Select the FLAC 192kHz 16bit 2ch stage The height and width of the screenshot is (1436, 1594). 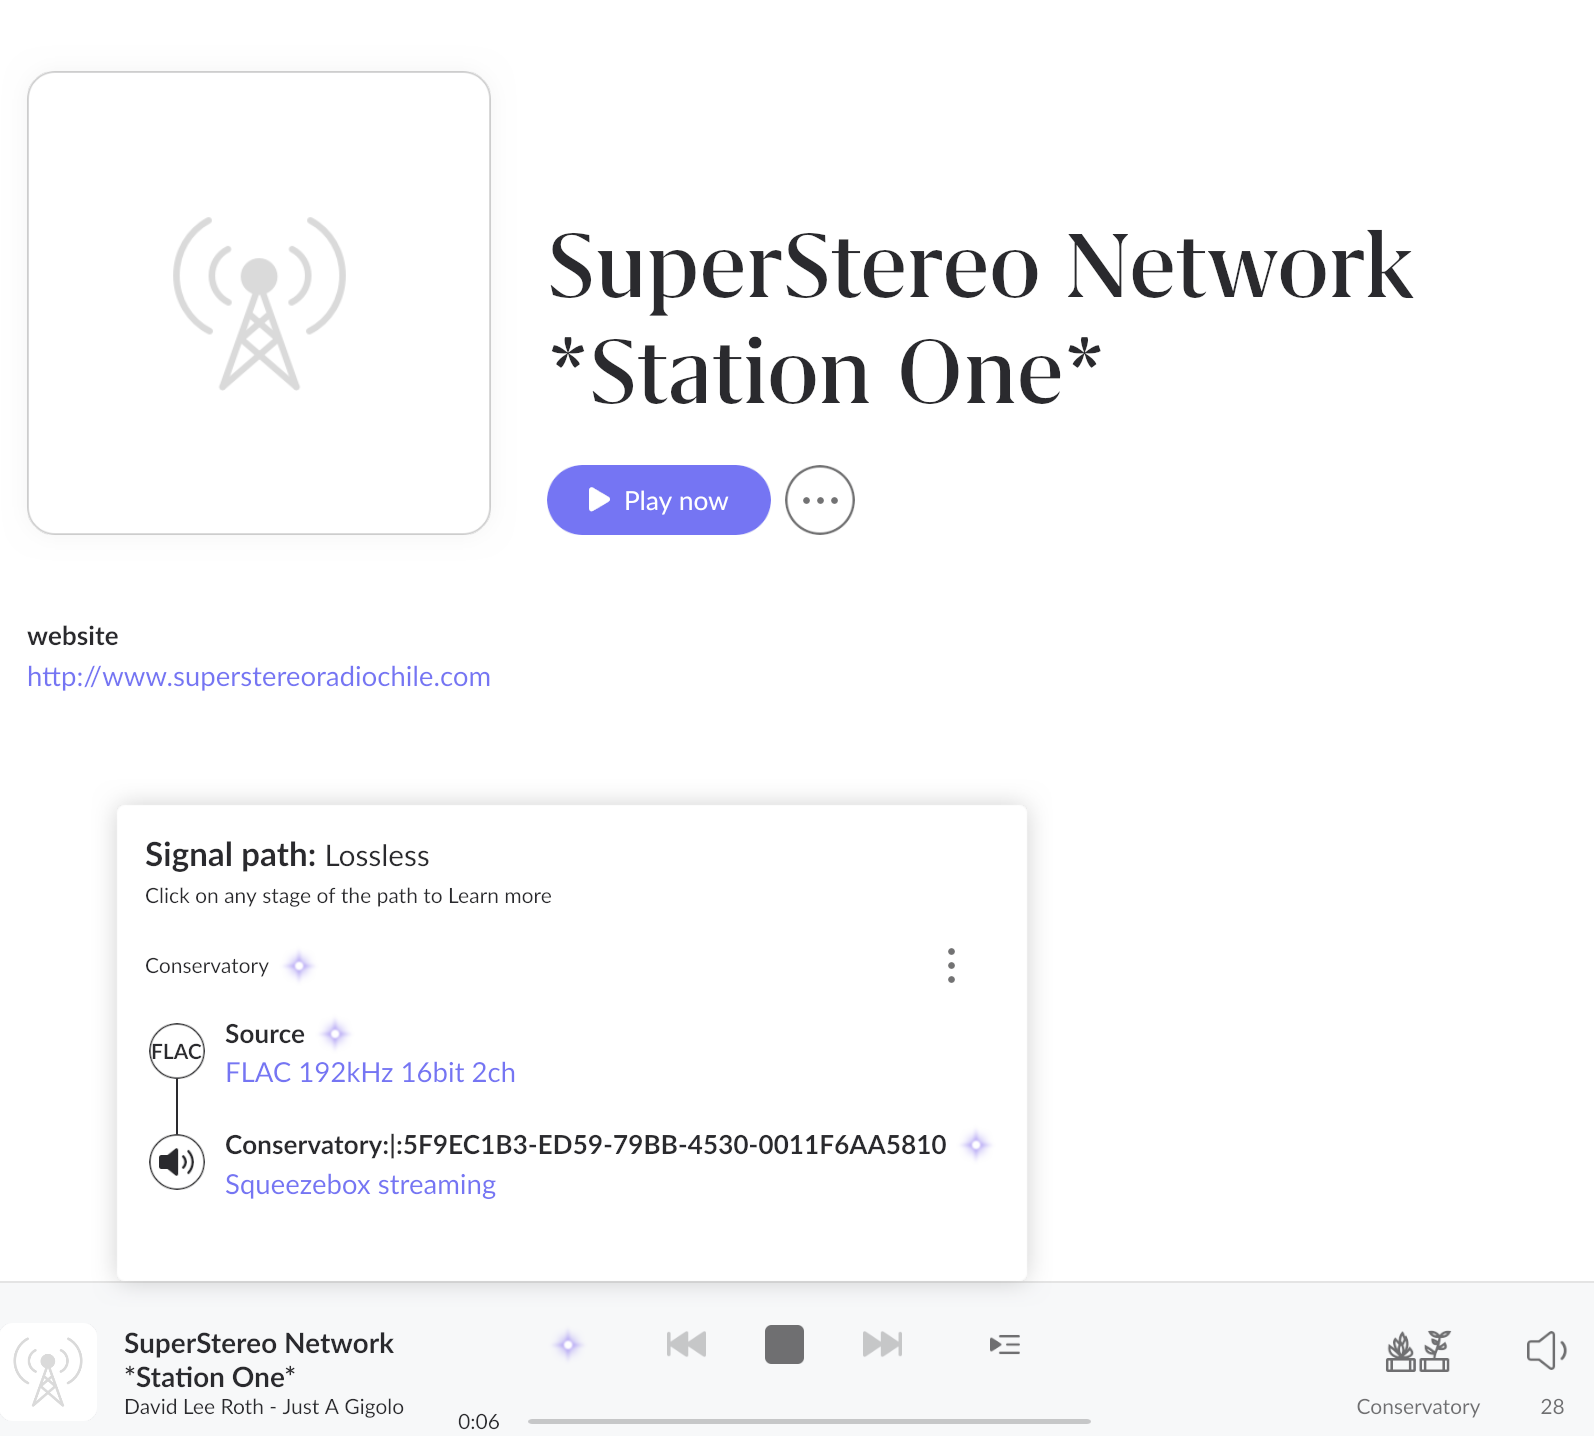tap(370, 1073)
